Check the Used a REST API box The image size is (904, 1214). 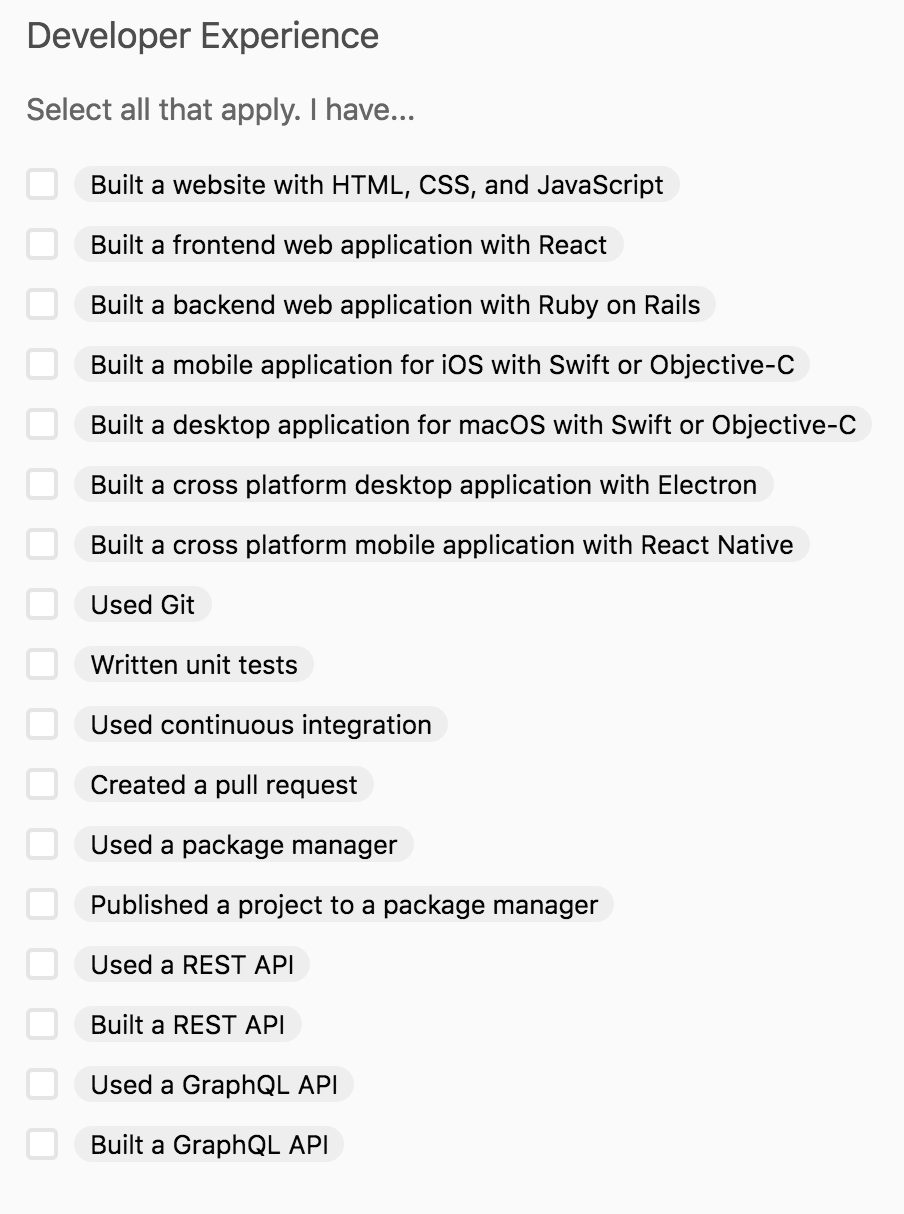[x=42, y=965]
